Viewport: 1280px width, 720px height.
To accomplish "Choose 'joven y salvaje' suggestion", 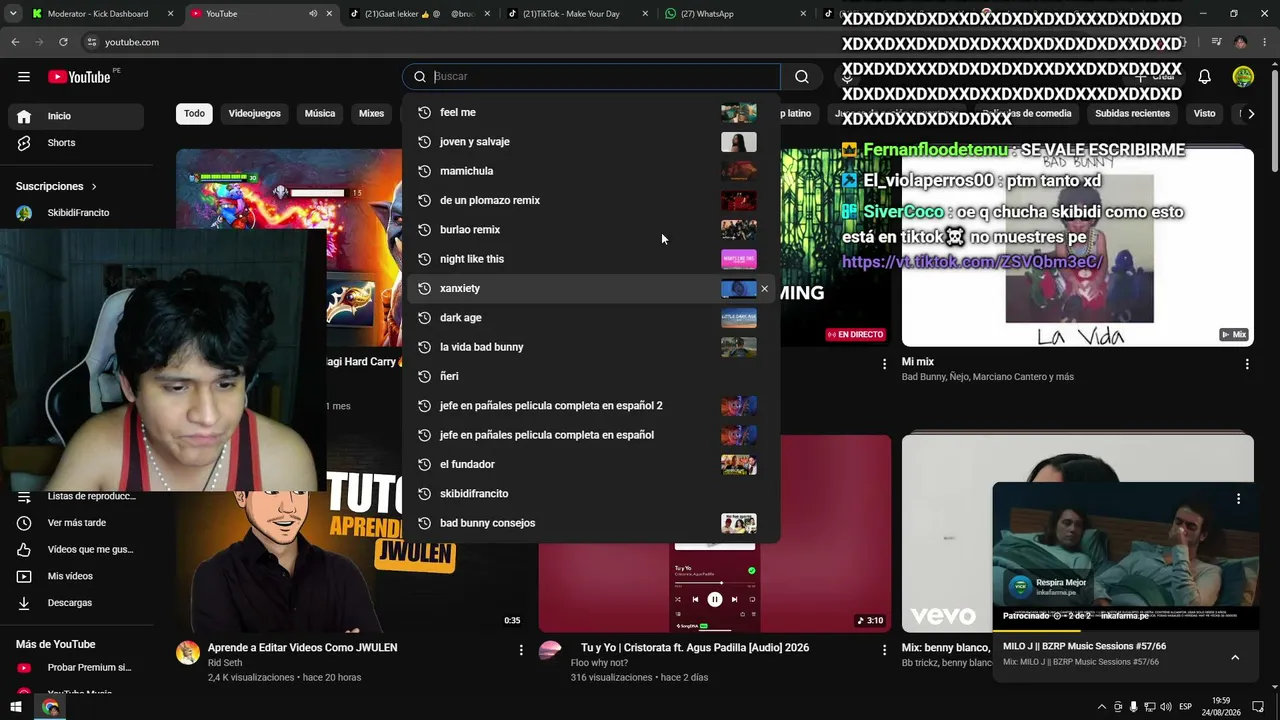I will (x=591, y=142).
